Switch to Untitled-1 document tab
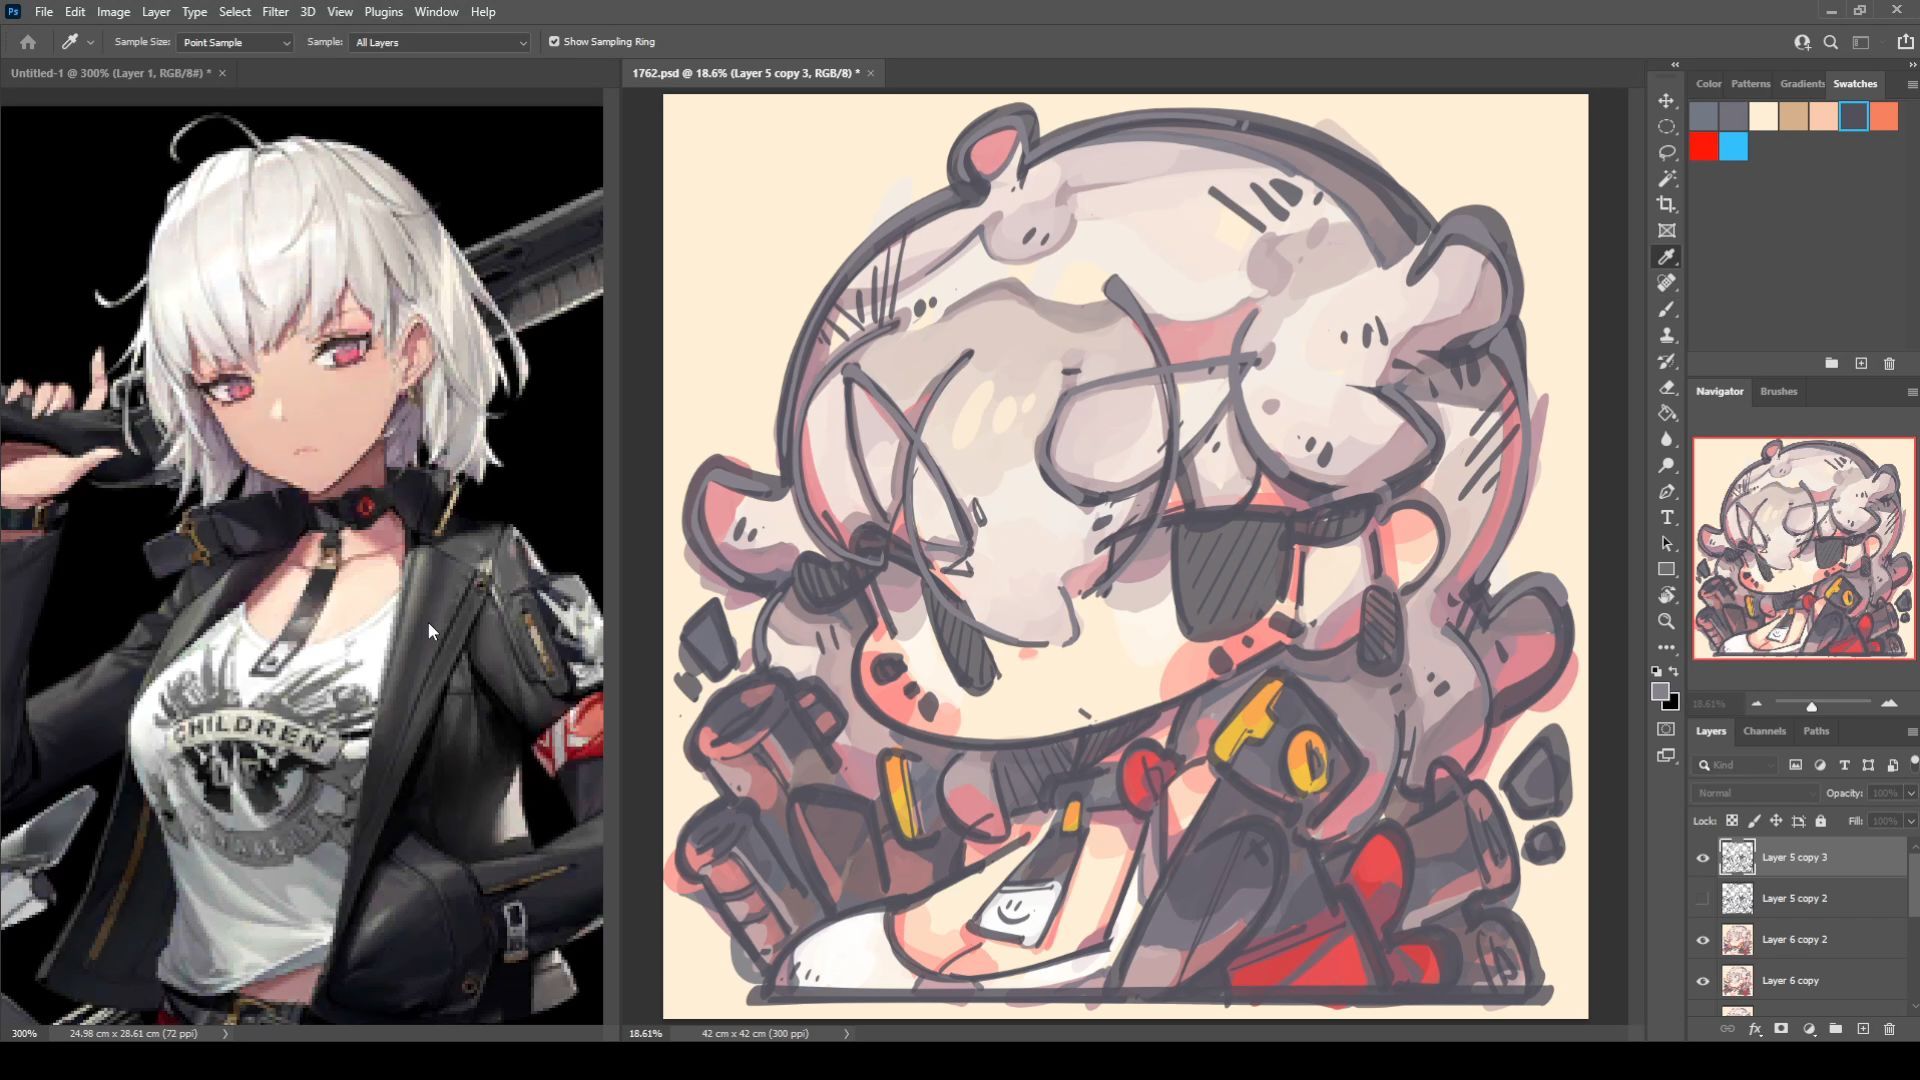This screenshot has height=1080, width=1920. (111, 73)
